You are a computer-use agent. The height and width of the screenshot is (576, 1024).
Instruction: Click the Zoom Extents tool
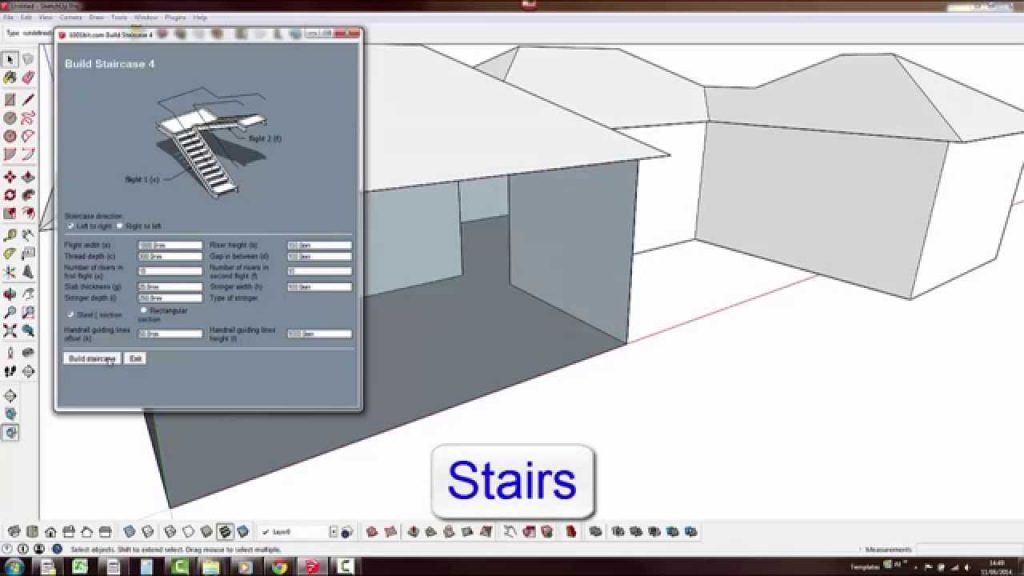click(10, 330)
